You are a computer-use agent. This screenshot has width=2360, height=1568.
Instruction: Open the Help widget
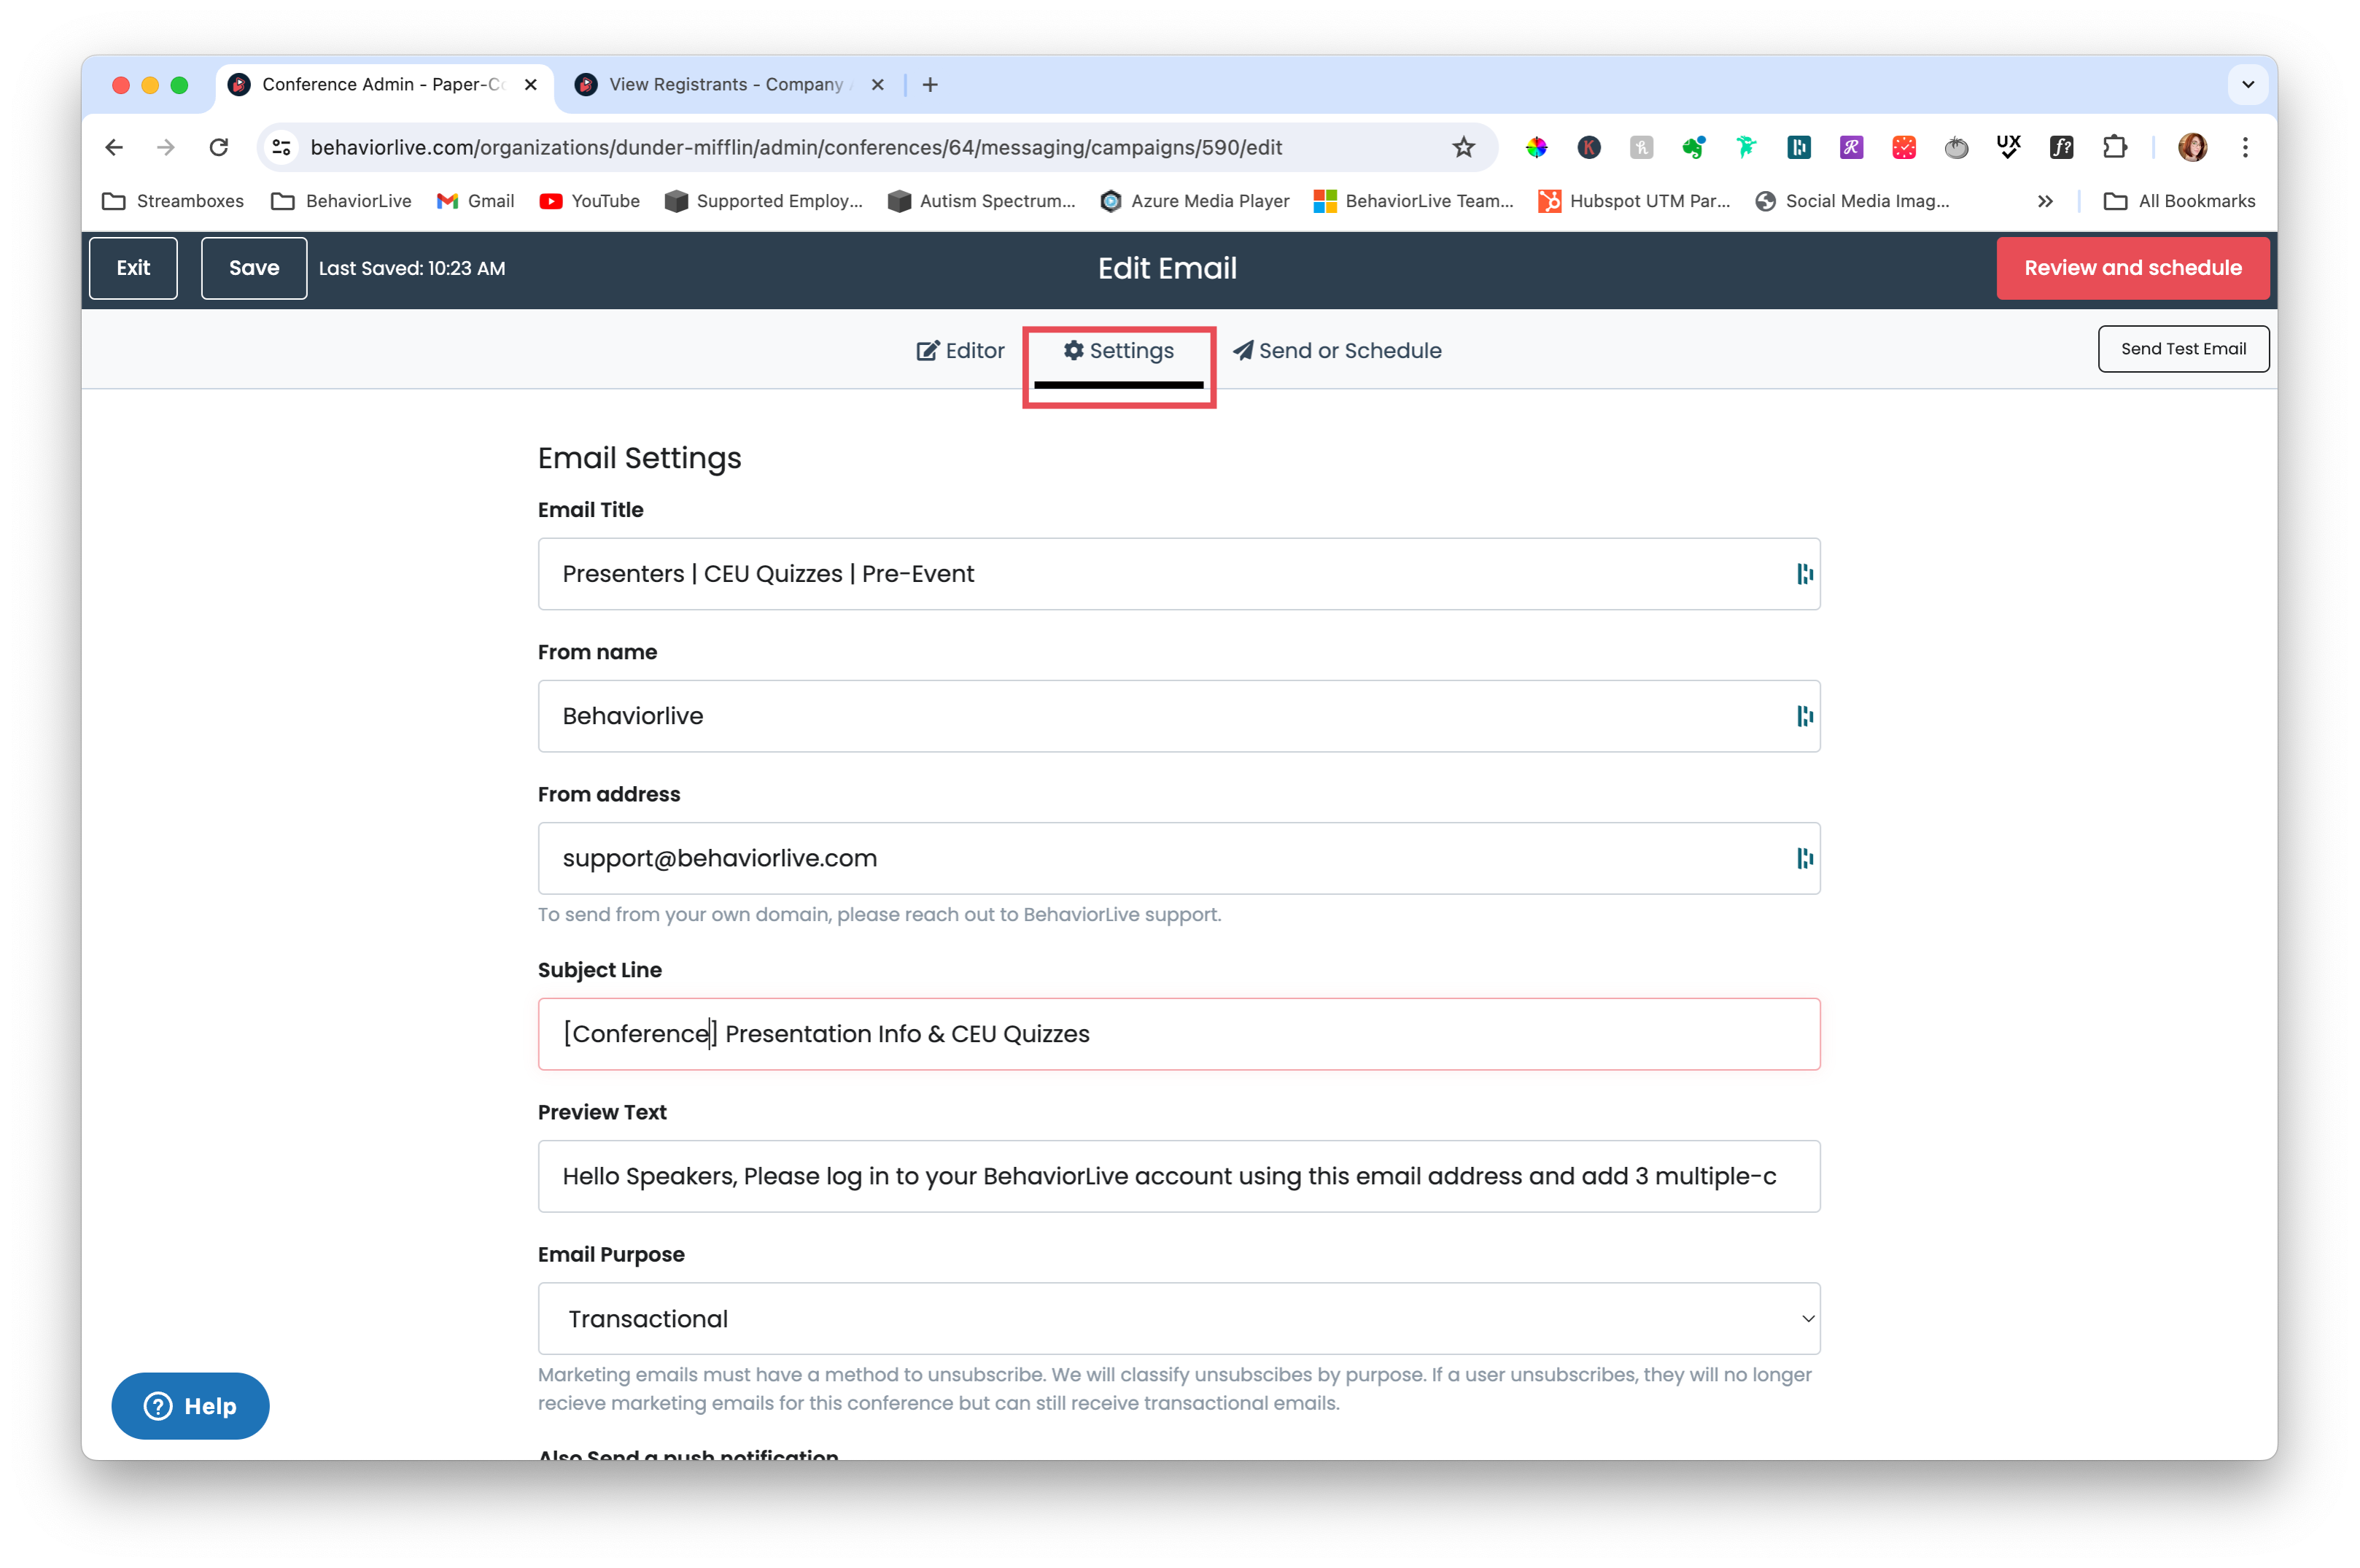click(x=190, y=1405)
